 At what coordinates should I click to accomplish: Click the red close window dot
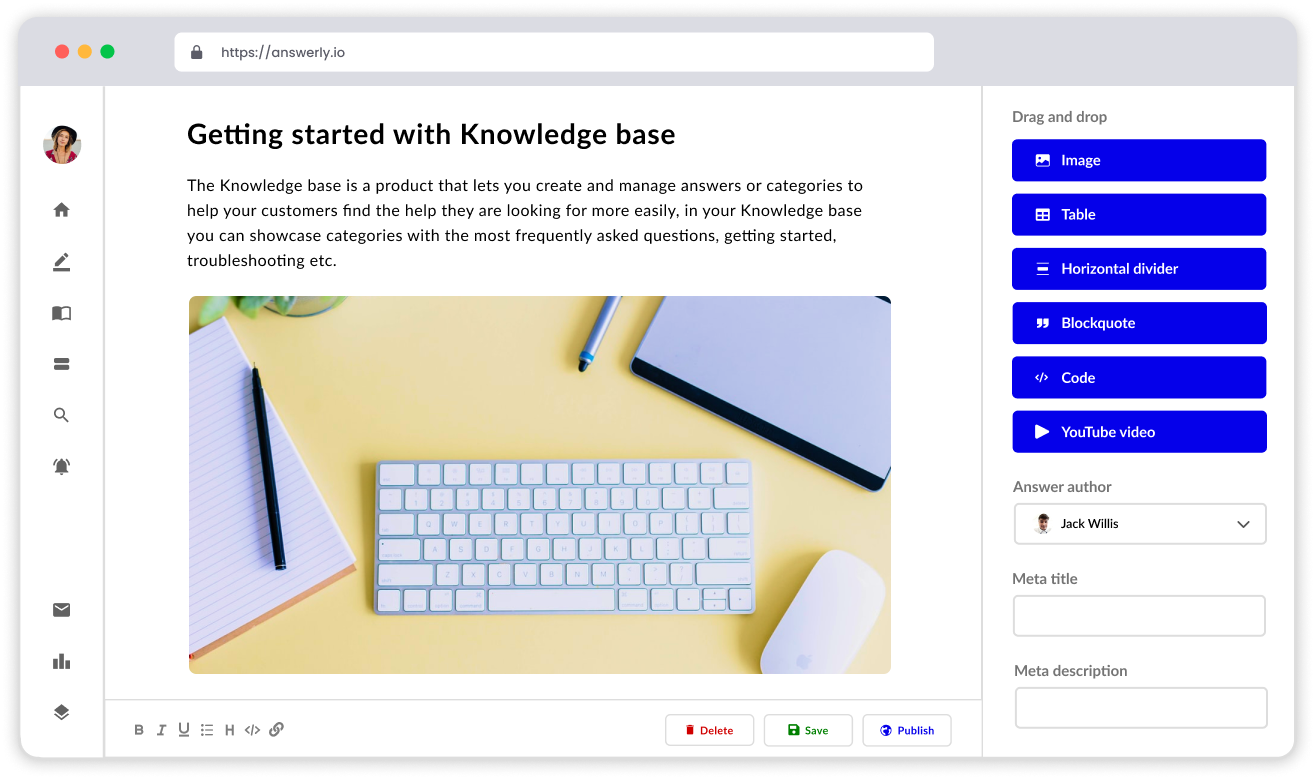[62, 52]
